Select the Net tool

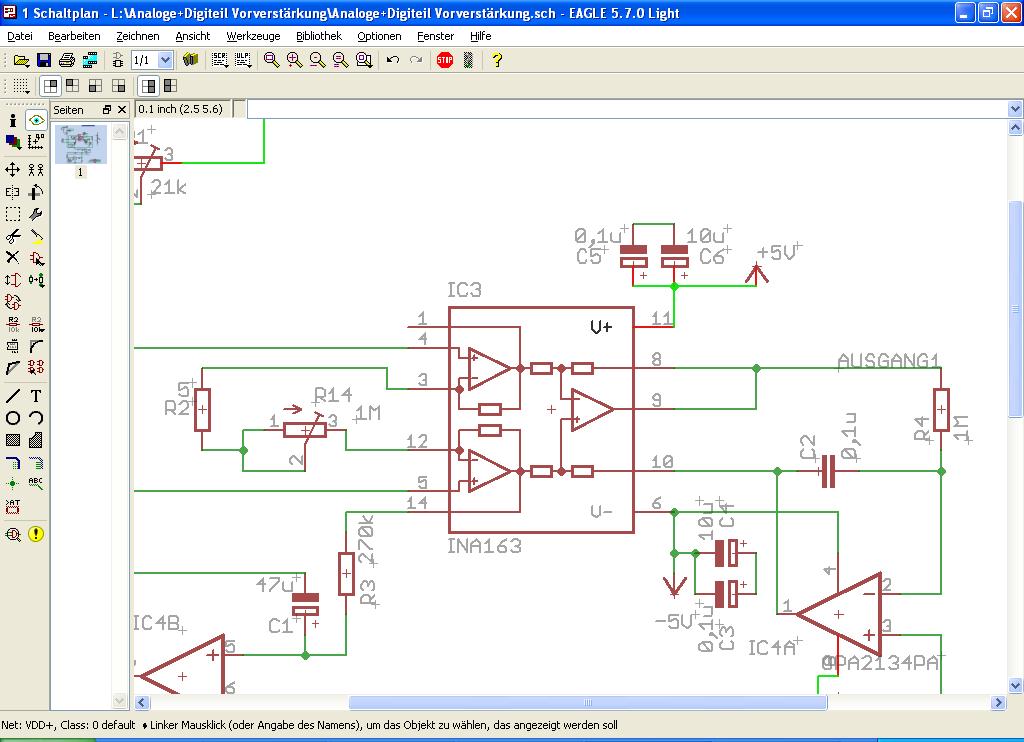click(36, 462)
